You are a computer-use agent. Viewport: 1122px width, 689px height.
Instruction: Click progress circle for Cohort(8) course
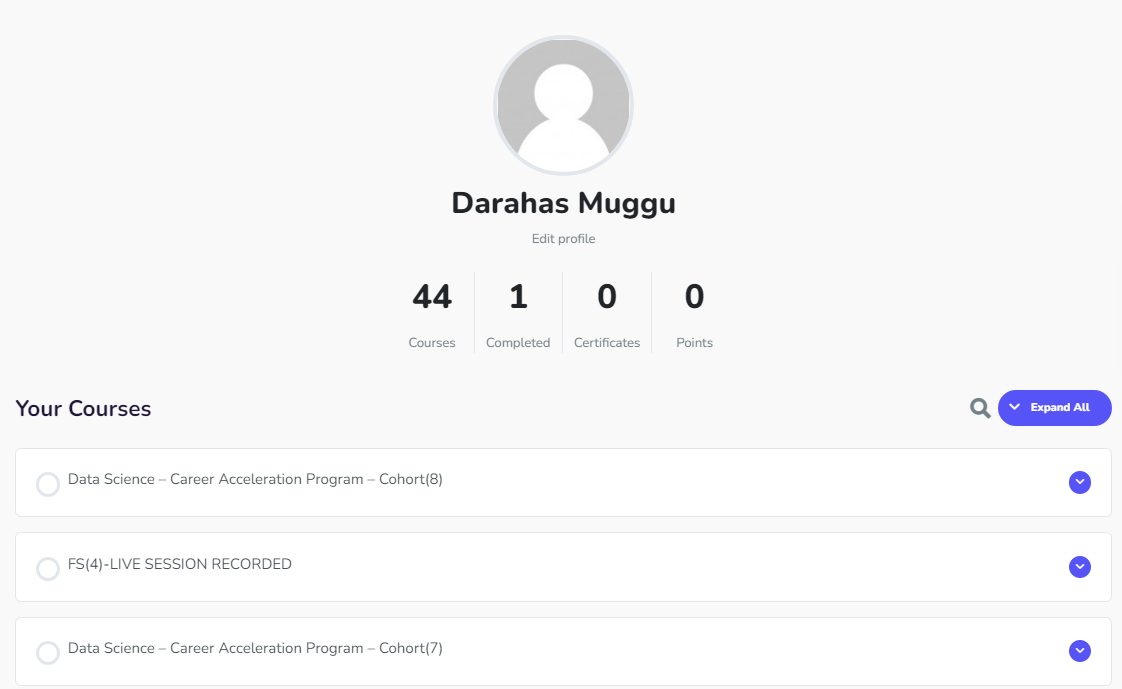(x=48, y=484)
